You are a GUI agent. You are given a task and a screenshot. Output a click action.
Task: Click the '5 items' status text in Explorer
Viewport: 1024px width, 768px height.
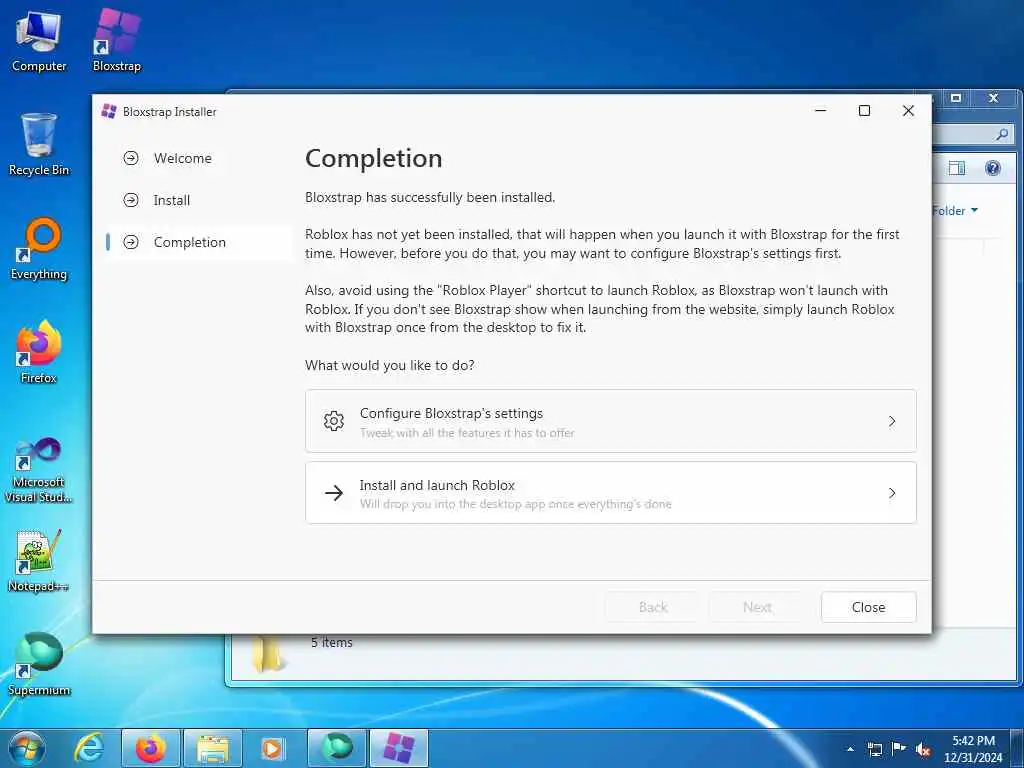coord(332,643)
